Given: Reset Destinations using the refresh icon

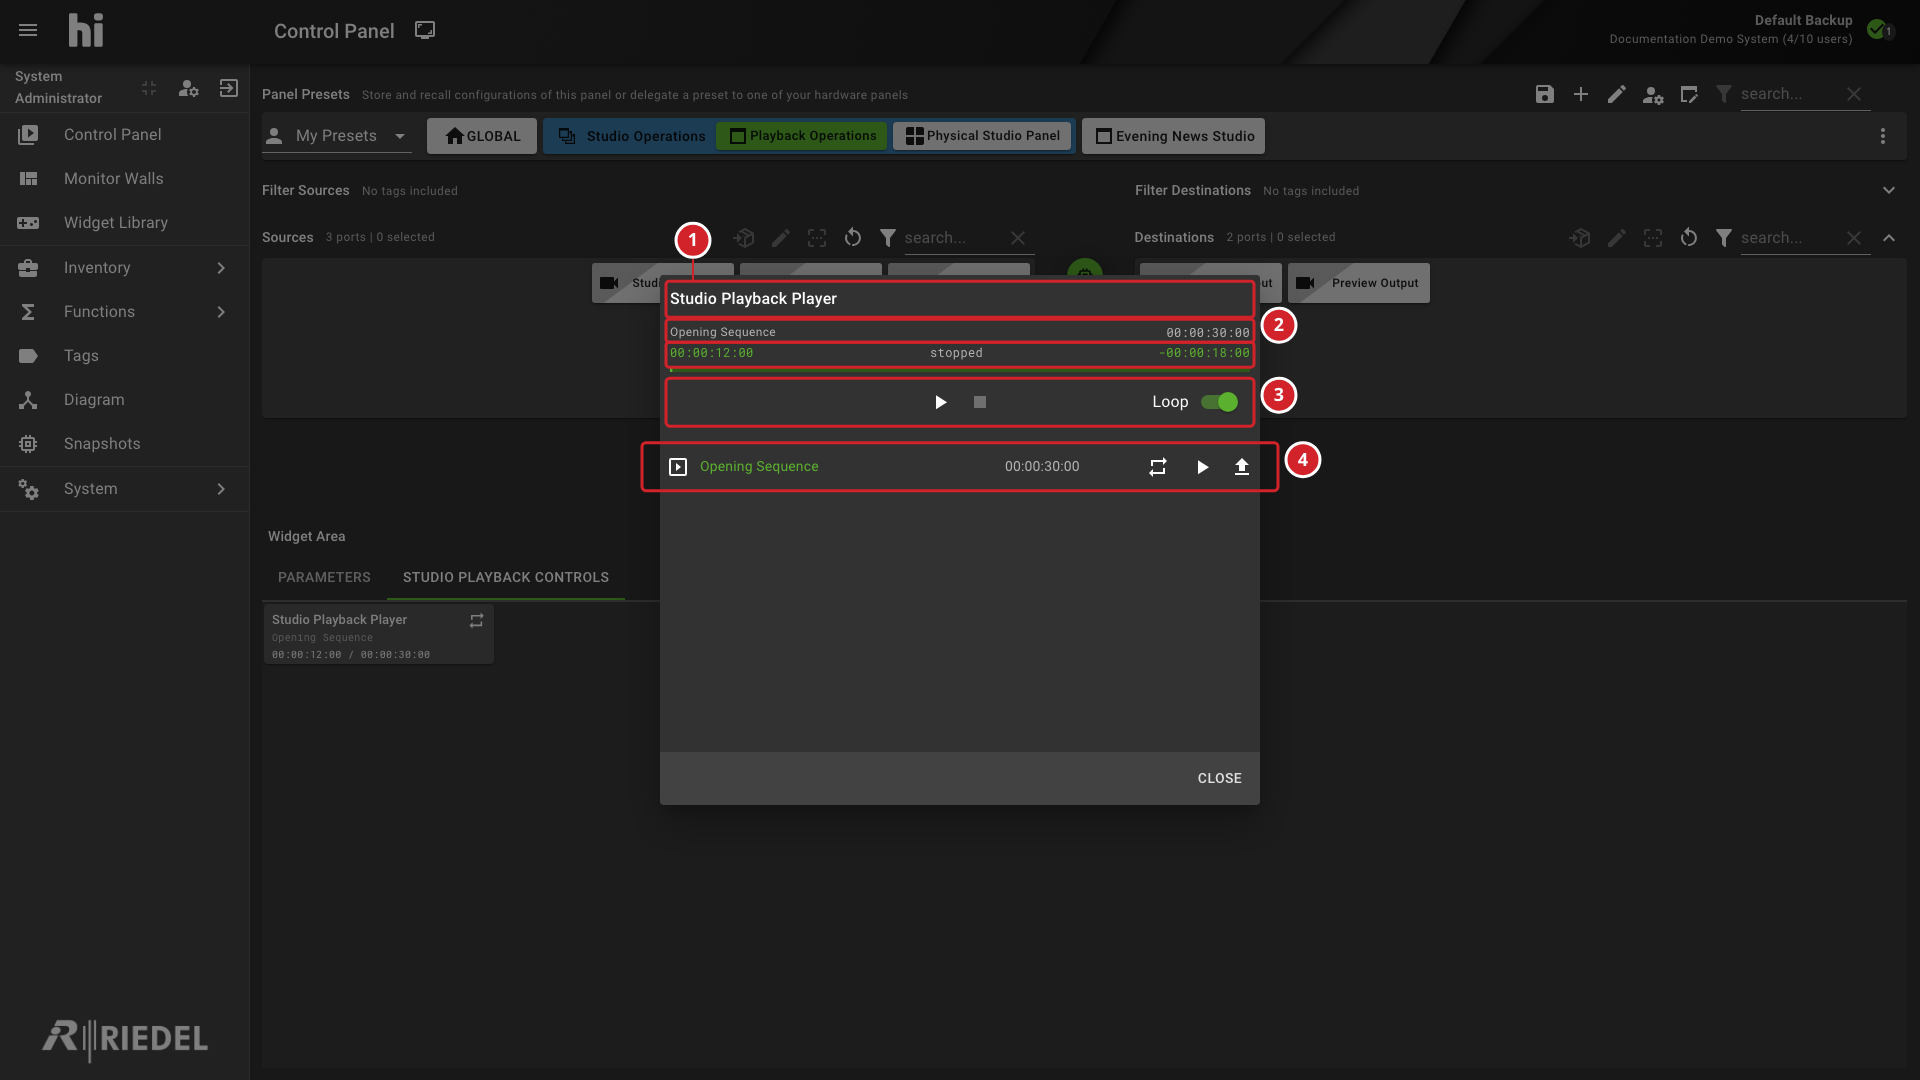Looking at the screenshot, I should (x=1689, y=238).
